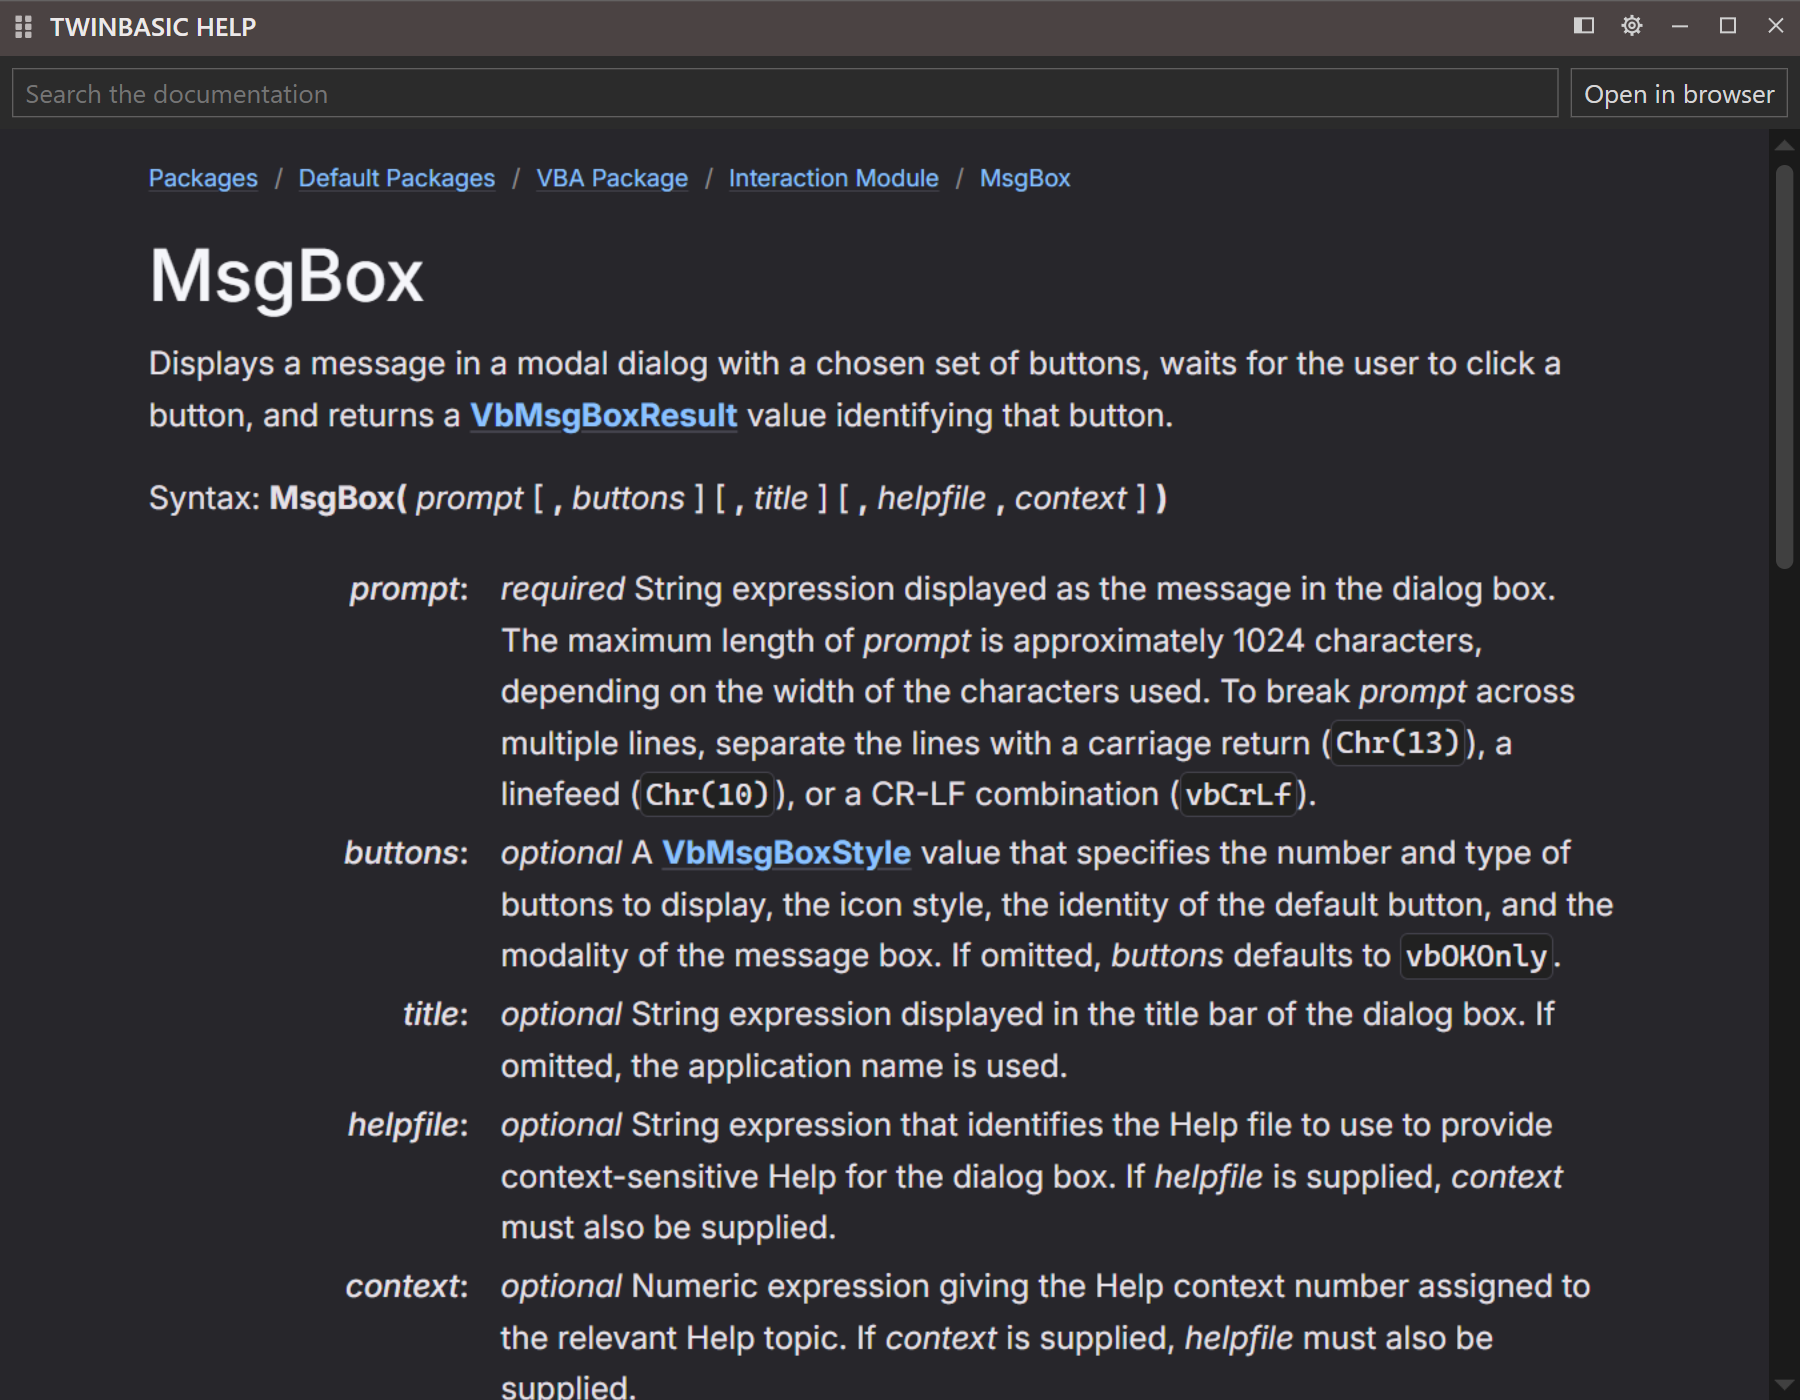This screenshot has height=1400, width=1800.
Task: Click the panel grip icon beside TWINBASIC HELP
Action: (x=24, y=27)
